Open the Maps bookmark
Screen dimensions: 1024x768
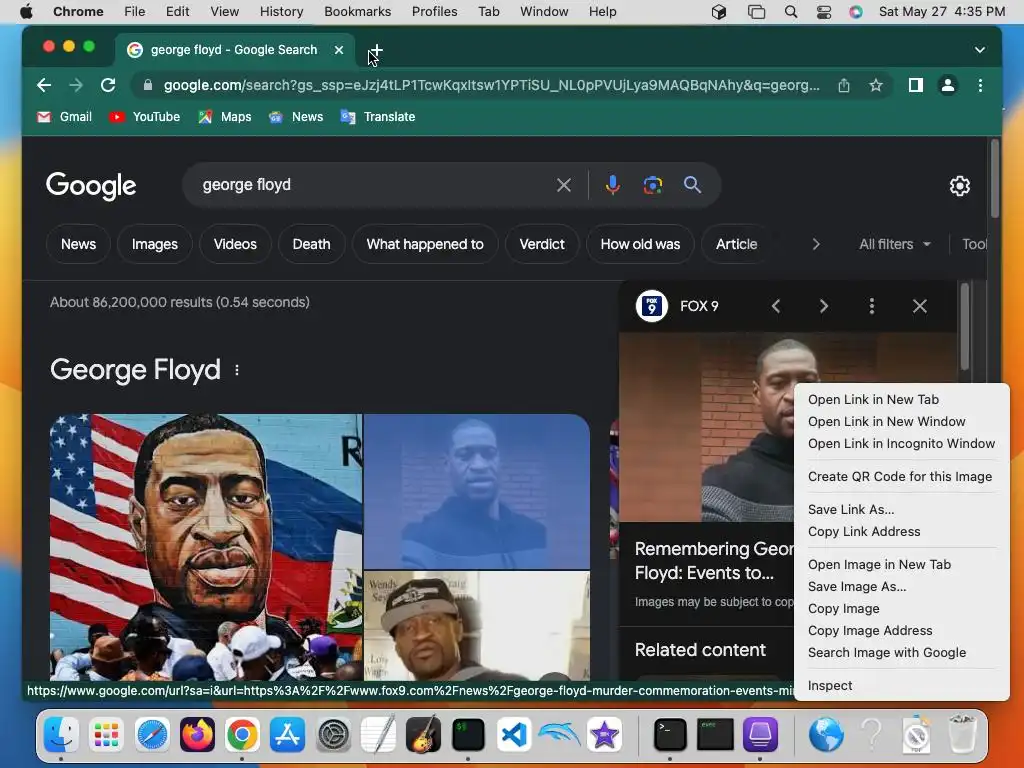point(225,117)
